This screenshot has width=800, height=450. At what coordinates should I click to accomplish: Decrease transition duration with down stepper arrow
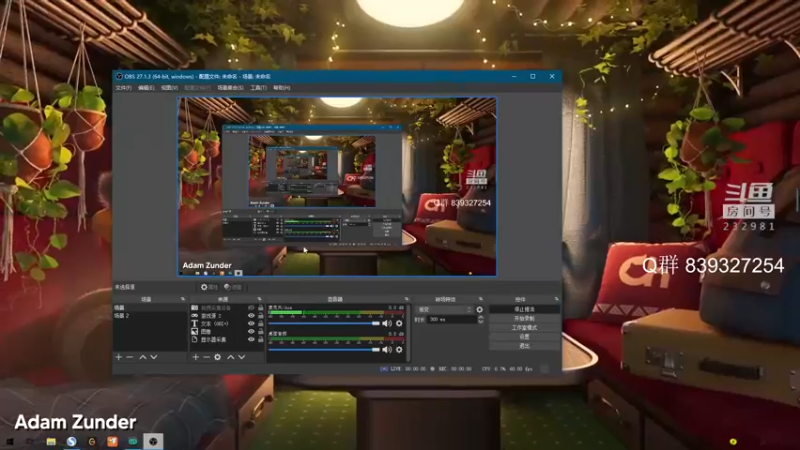[480, 322]
